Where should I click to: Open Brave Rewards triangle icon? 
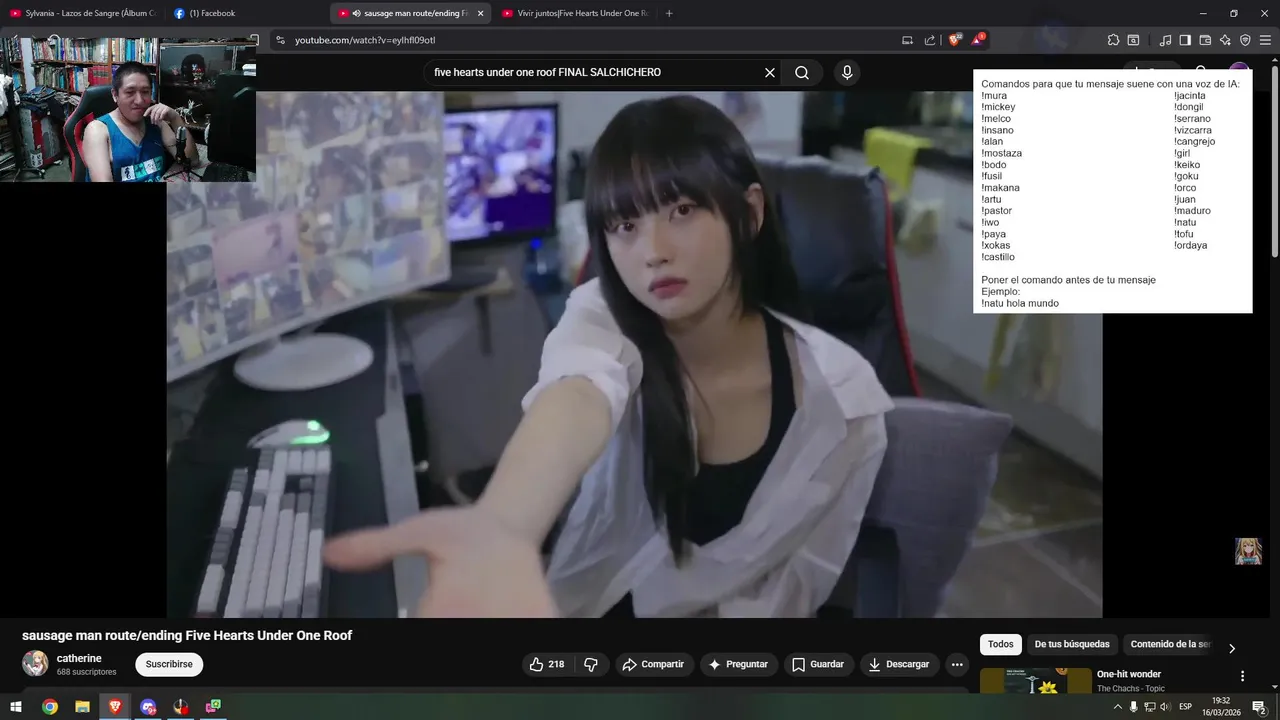[978, 40]
